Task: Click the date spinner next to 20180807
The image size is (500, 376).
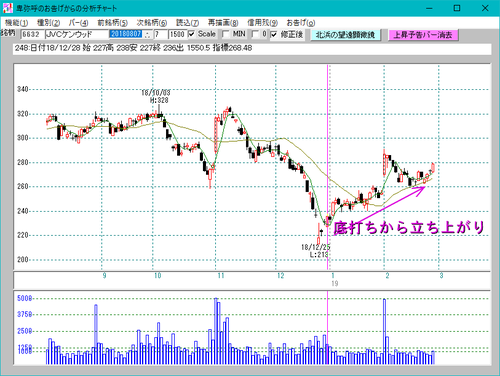Action: click(x=148, y=34)
